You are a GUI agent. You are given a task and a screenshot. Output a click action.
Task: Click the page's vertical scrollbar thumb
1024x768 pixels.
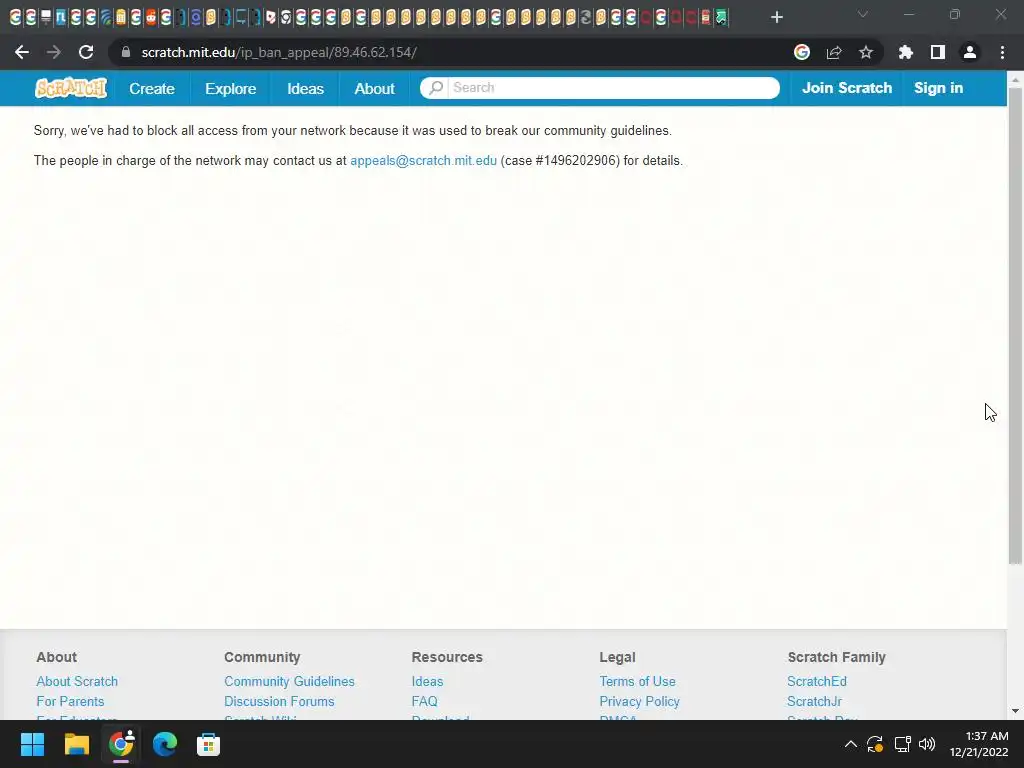click(x=1015, y=325)
